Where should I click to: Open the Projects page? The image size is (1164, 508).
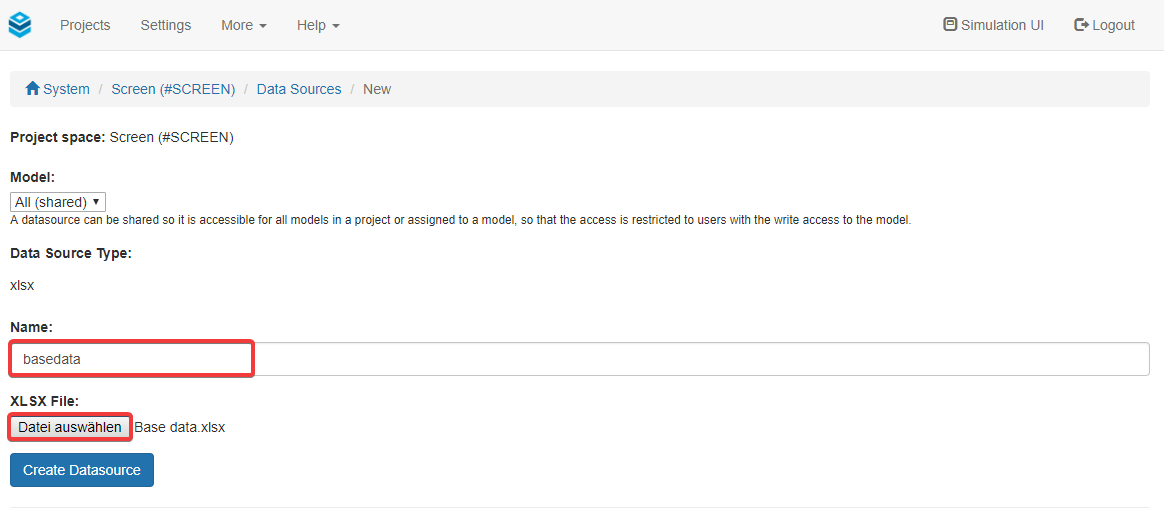tap(85, 25)
